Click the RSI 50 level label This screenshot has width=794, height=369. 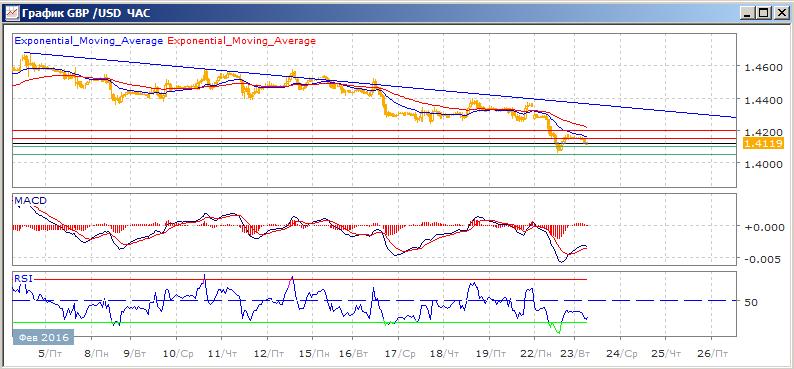tap(751, 302)
